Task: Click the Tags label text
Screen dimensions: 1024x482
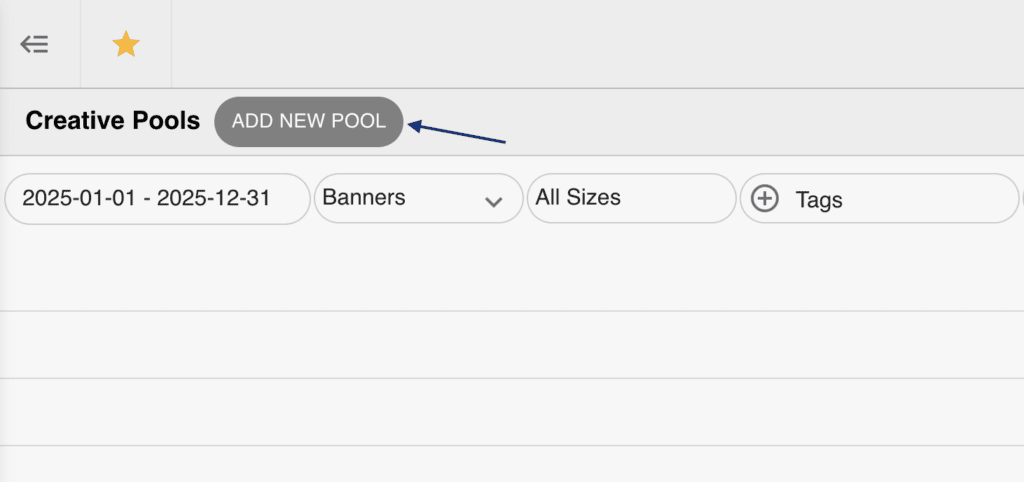Action: pyautogui.click(x=819, y=200)
